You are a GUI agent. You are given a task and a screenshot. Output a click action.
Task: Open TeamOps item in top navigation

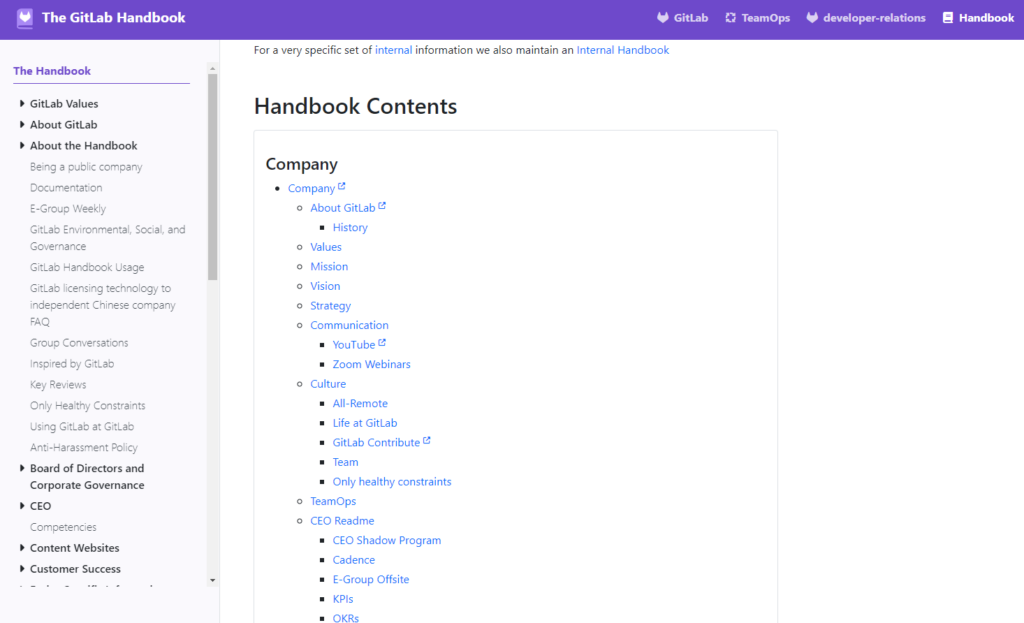click(x=758, y=18)
